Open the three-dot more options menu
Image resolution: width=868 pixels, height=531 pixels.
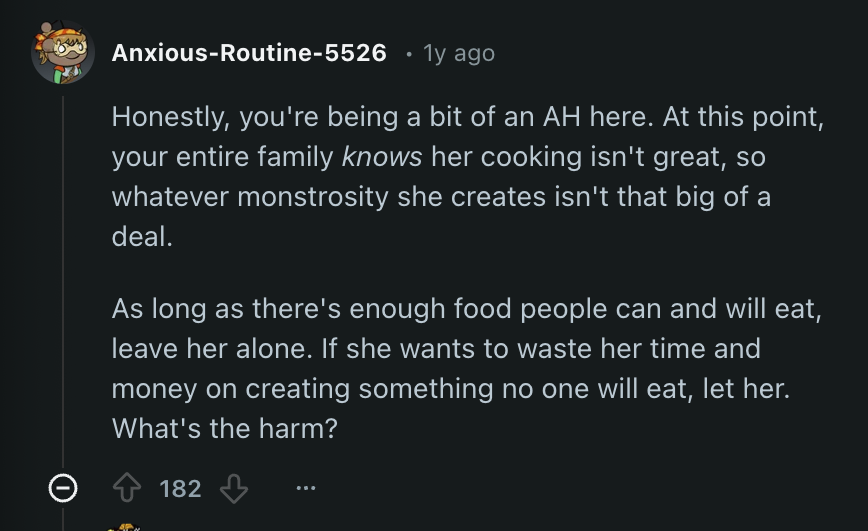[x=306, y=488]
